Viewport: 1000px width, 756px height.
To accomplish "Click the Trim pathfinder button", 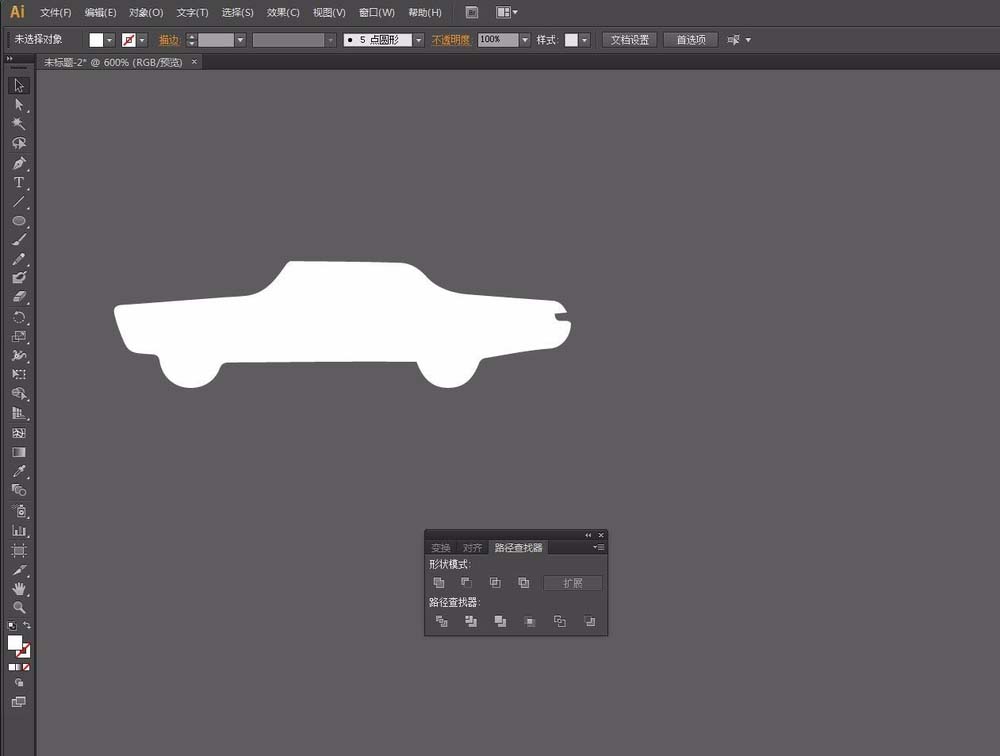I will pyautogui.click(x=471, y=621).
